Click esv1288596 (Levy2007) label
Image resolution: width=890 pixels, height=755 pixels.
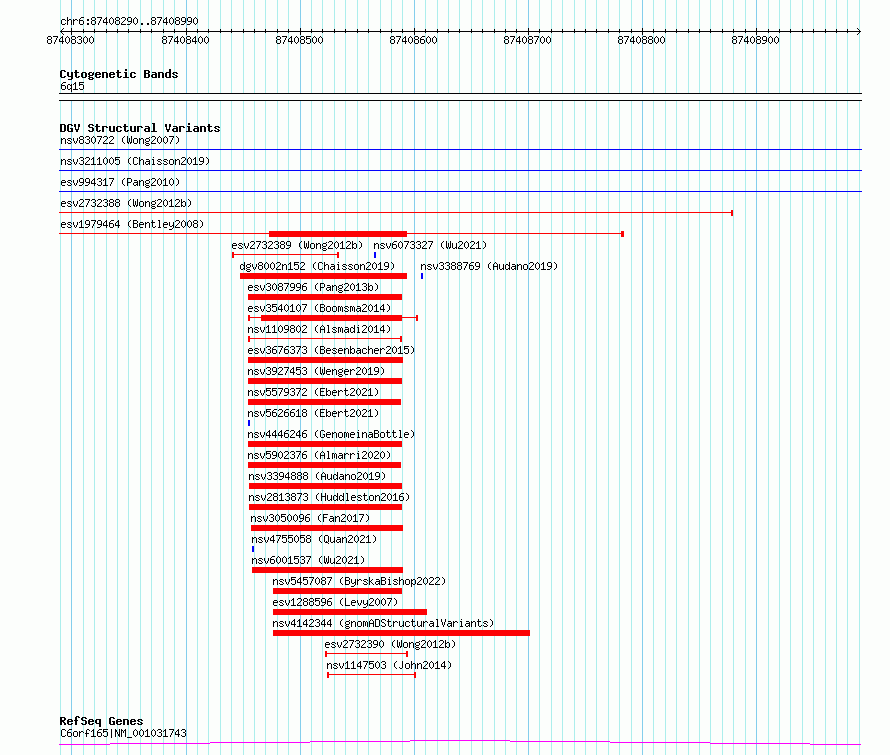335,602
